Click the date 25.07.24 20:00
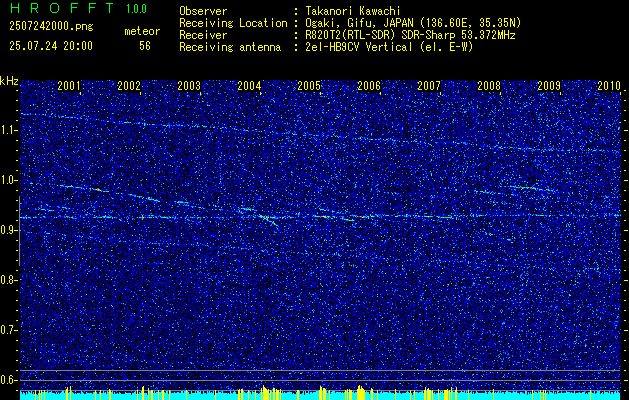 (x=51, y=46)
